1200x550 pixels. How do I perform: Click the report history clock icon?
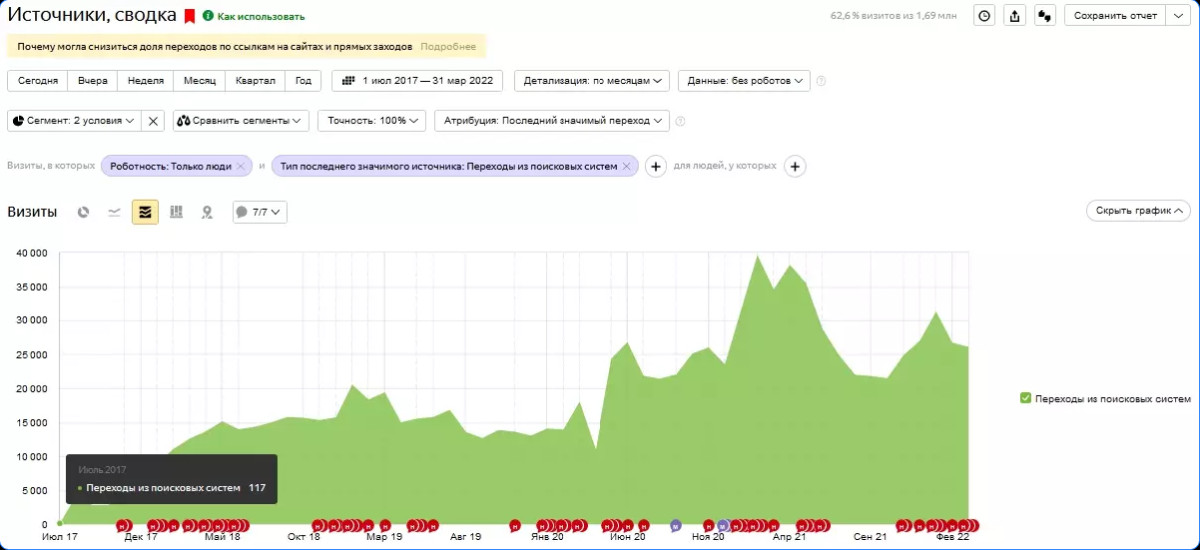coord(985,16)
